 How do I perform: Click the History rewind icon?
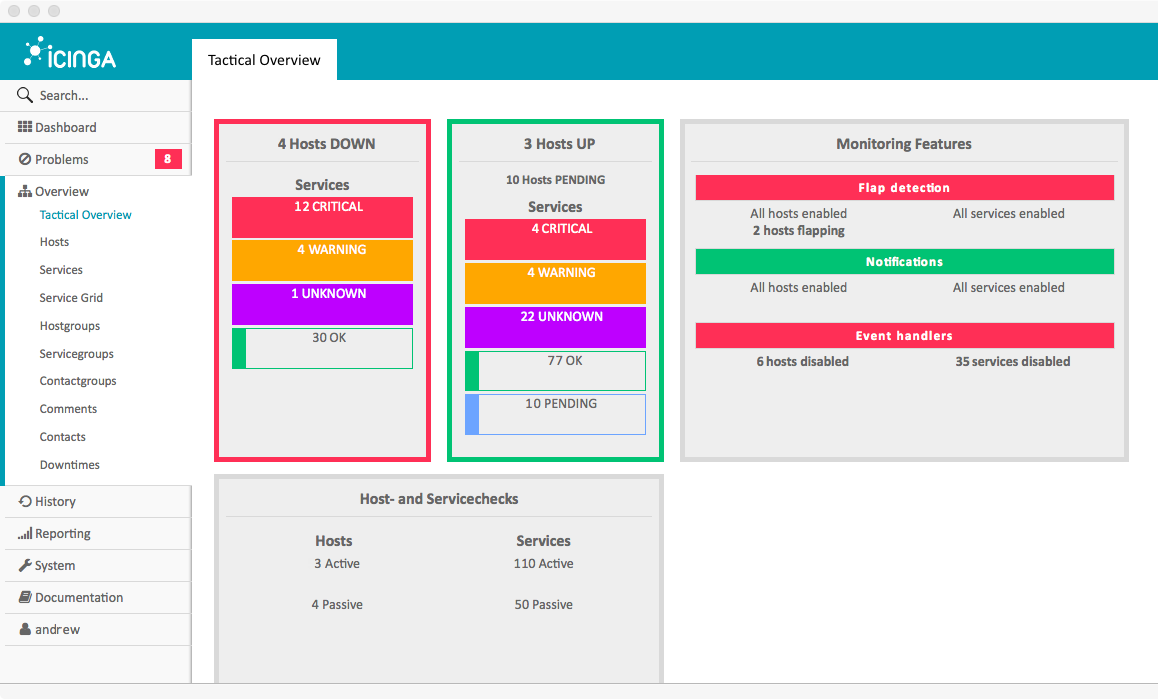25,501
